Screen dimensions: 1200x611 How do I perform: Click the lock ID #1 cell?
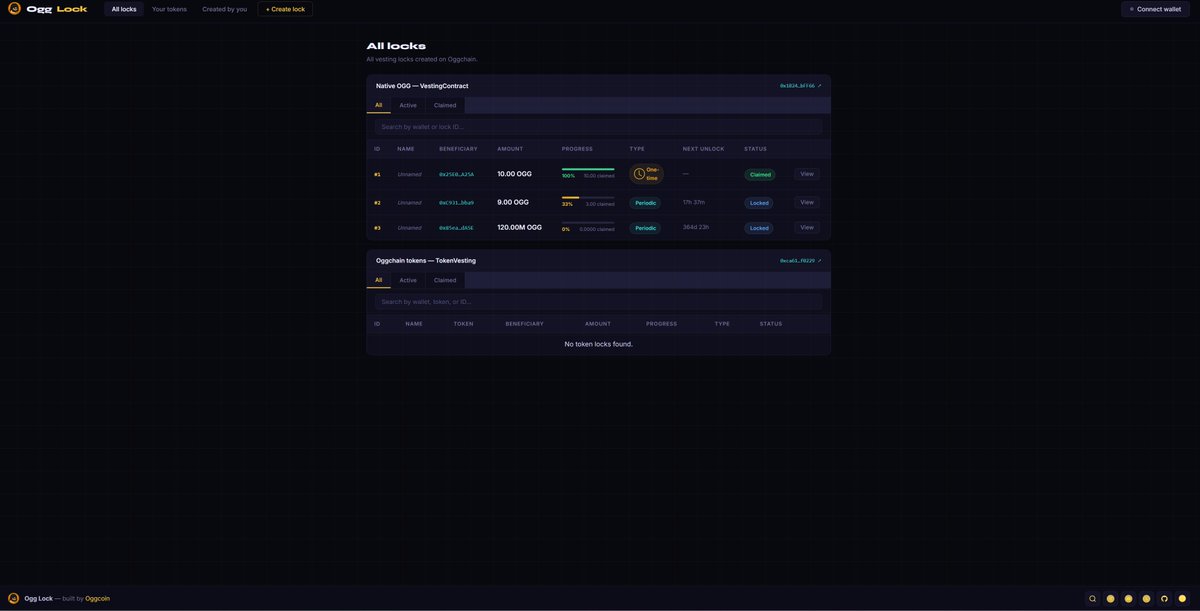pos(377,175)
